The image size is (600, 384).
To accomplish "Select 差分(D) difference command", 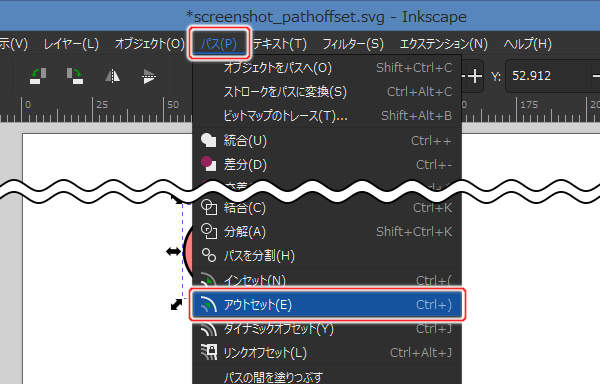I will pos(327,164).
